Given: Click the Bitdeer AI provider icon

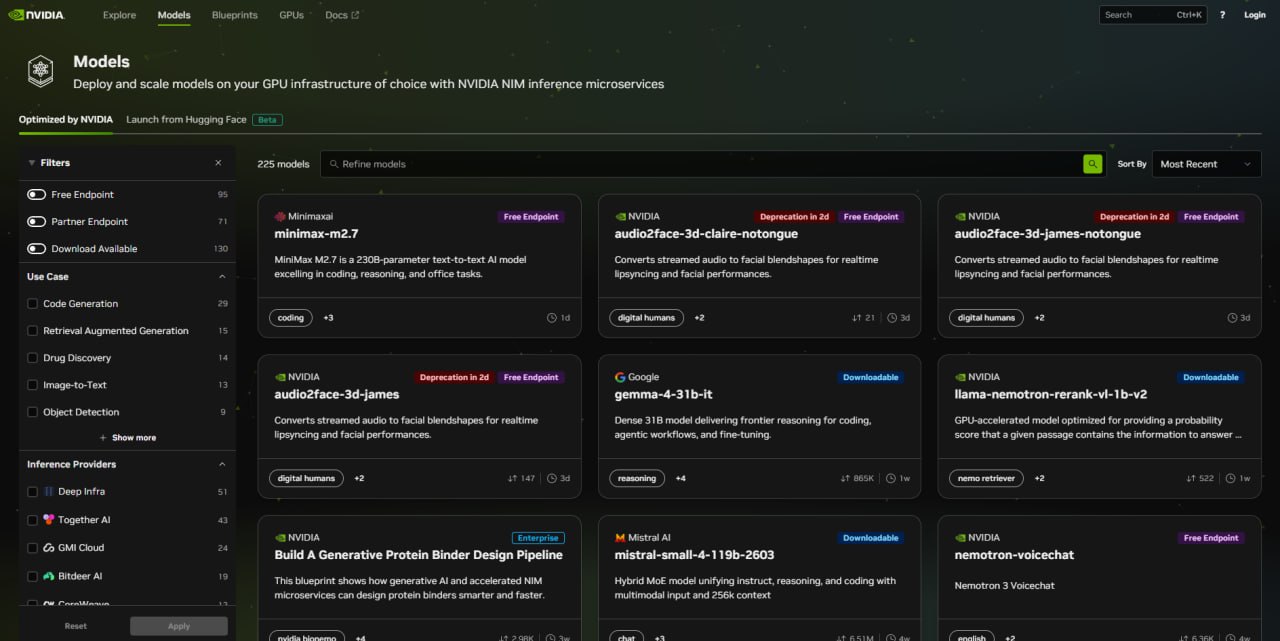Looking at the screenshot, I should 48,576.
